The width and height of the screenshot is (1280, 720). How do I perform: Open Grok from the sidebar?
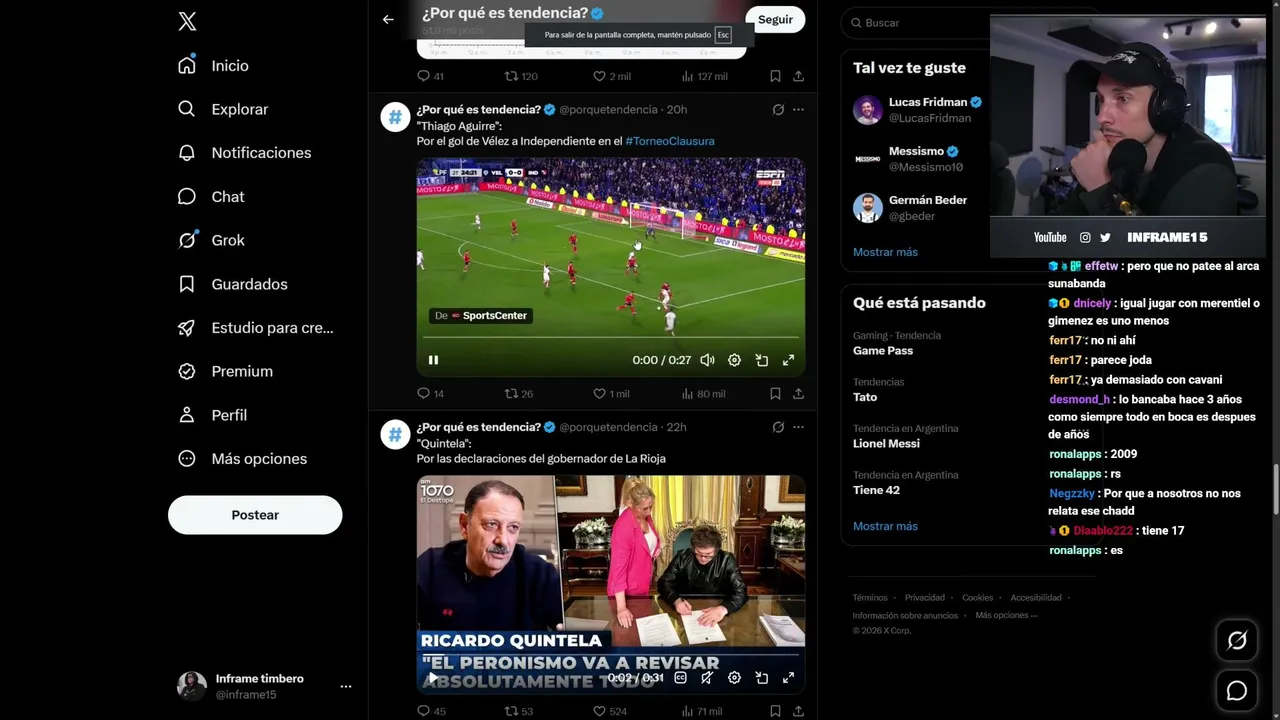210,240
